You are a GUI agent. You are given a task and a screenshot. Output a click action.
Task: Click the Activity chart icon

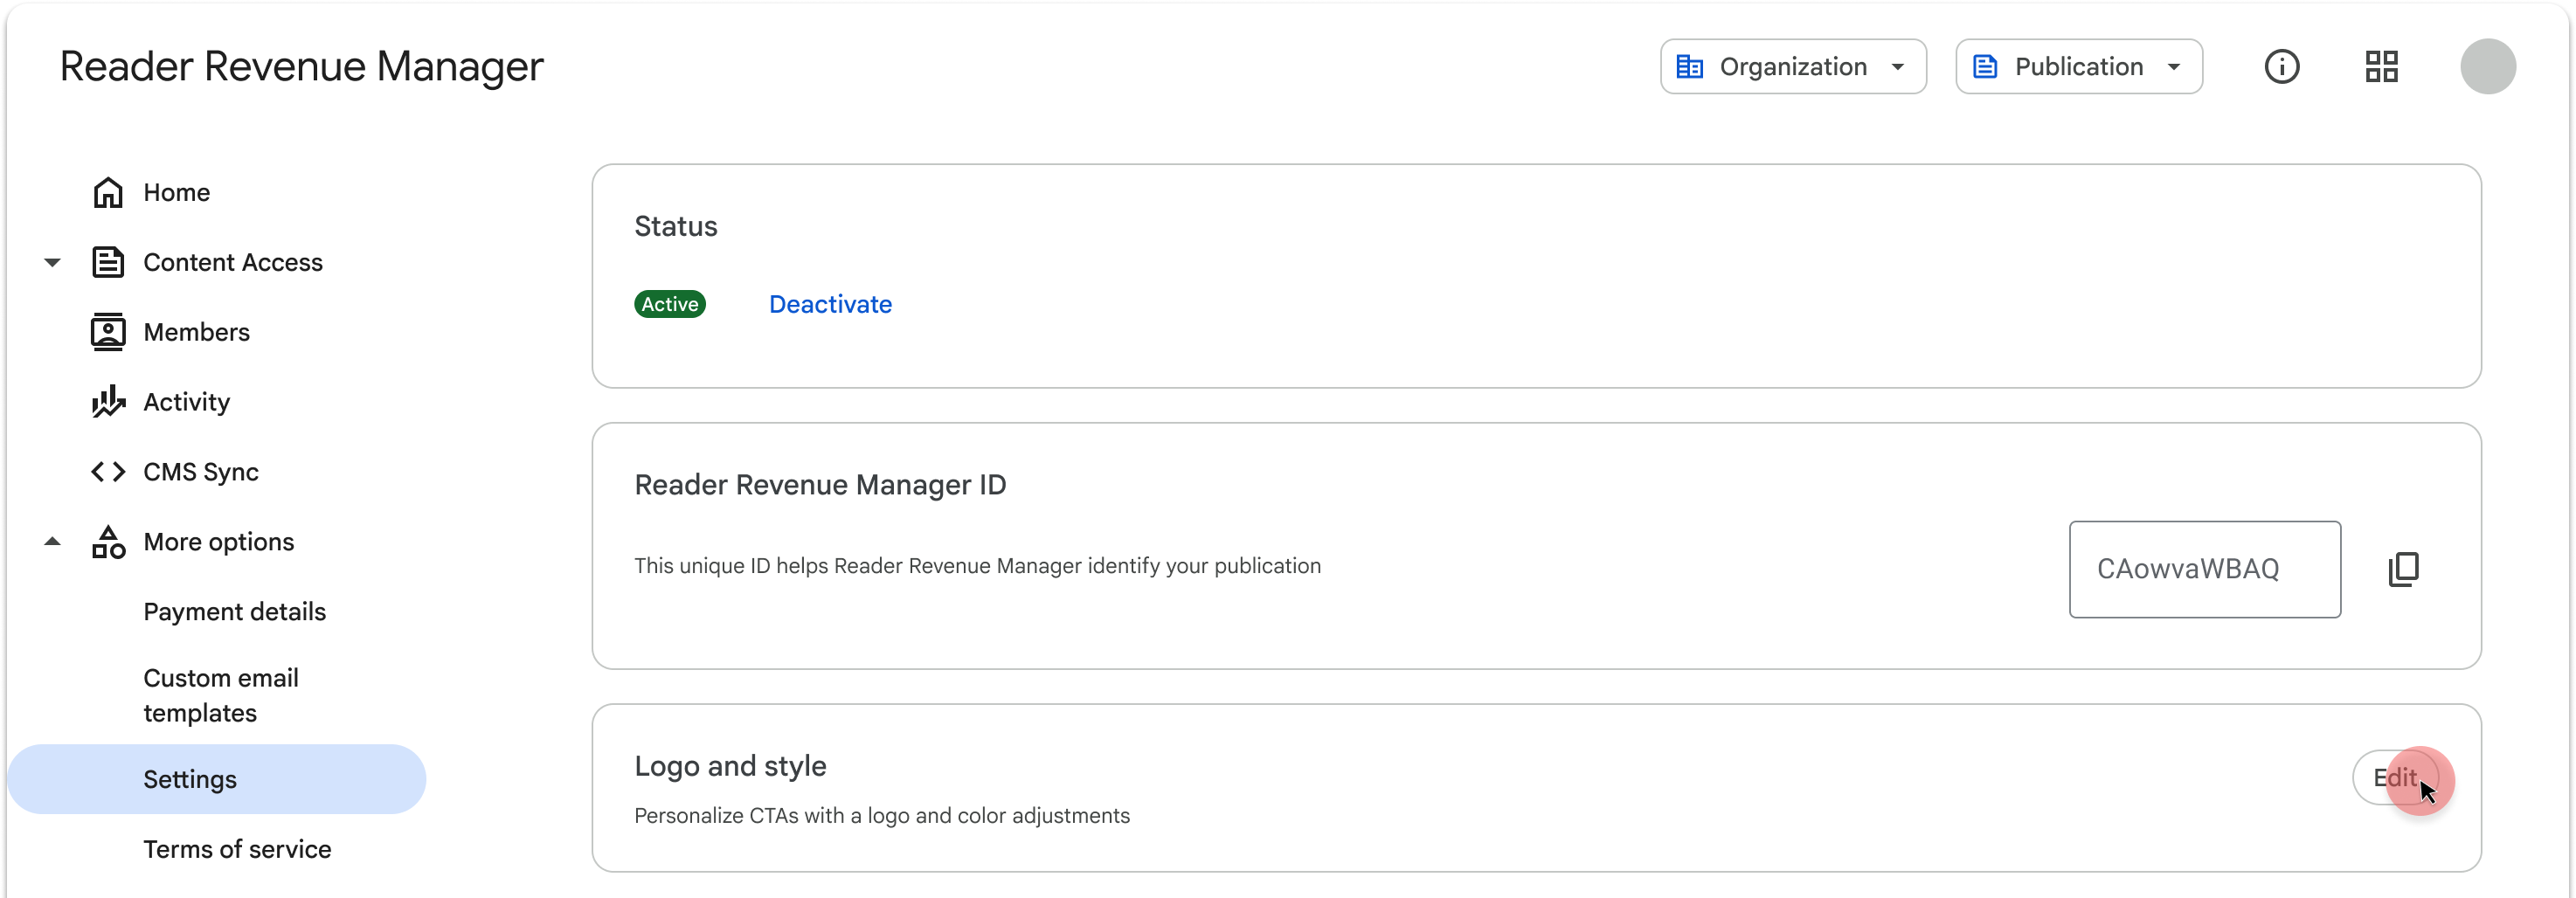(108, 402)
